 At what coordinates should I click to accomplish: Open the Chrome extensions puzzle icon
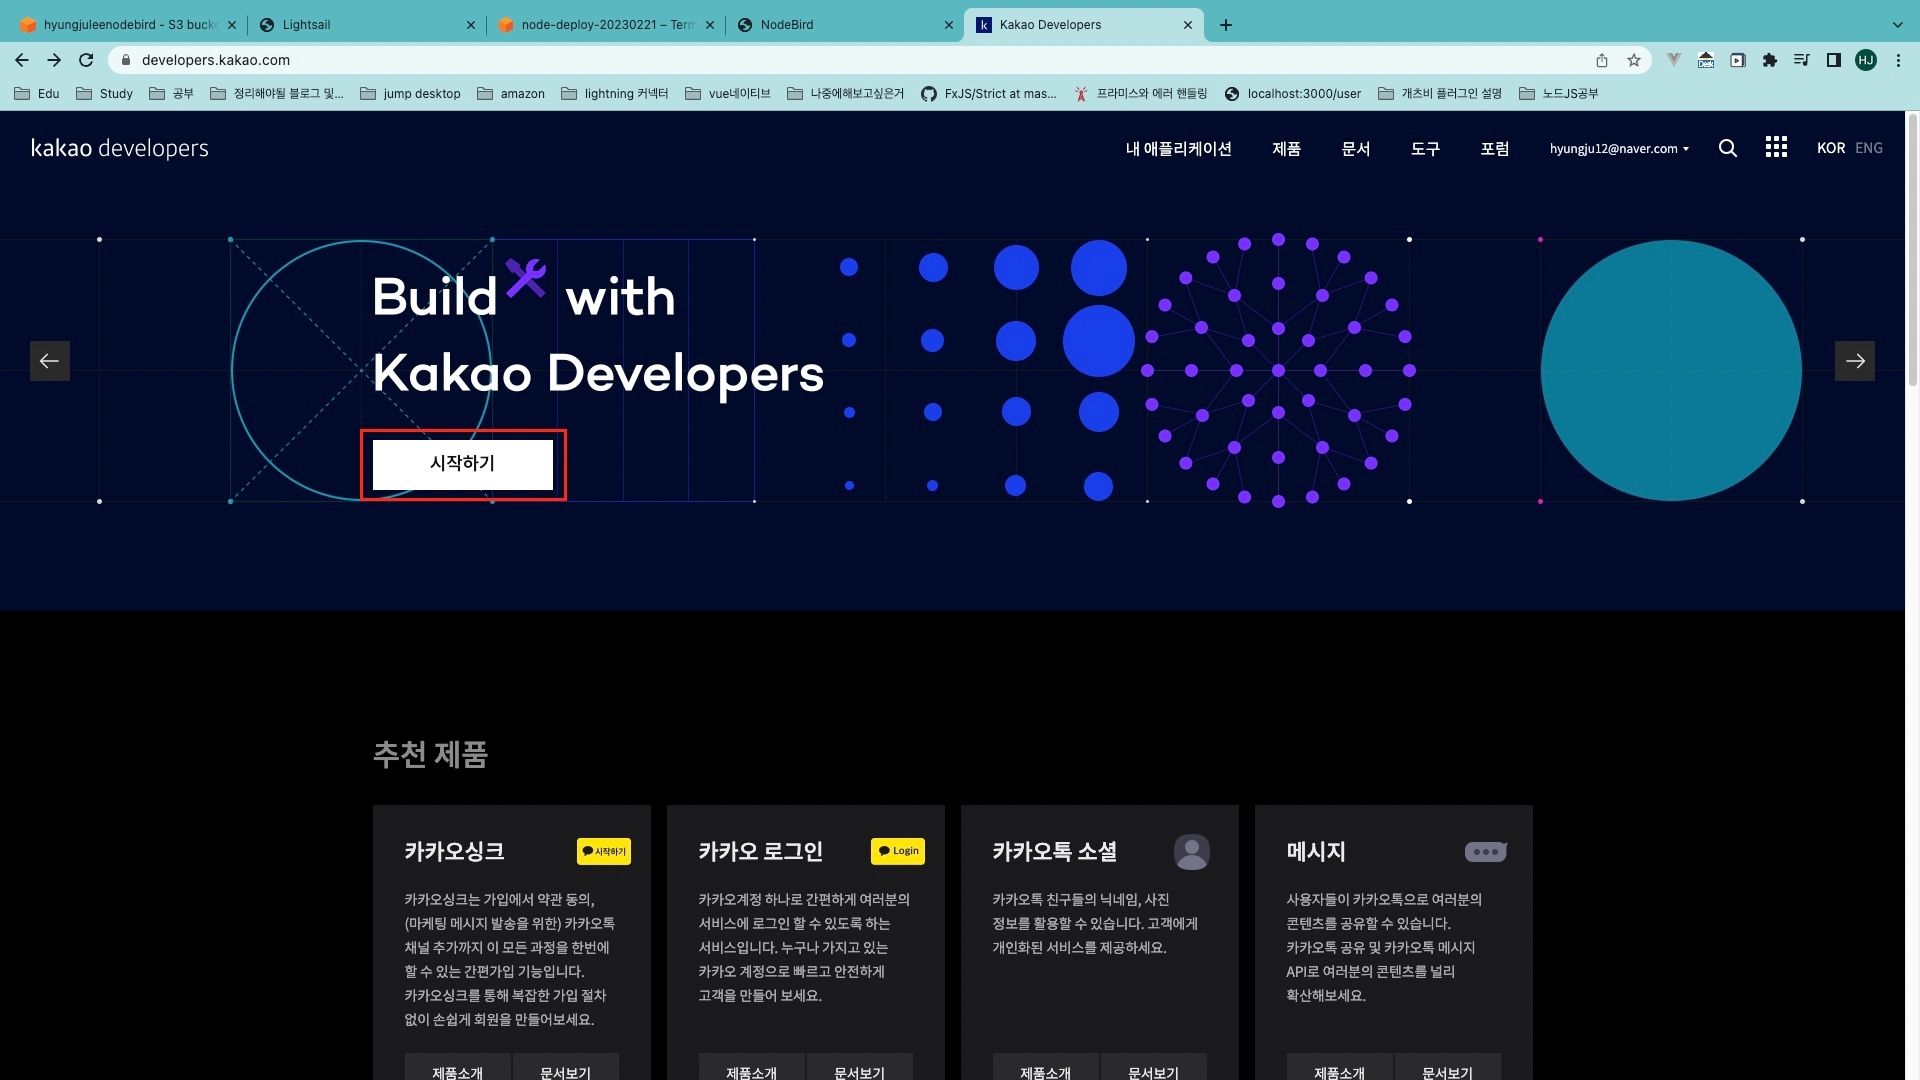[1770, 60]
